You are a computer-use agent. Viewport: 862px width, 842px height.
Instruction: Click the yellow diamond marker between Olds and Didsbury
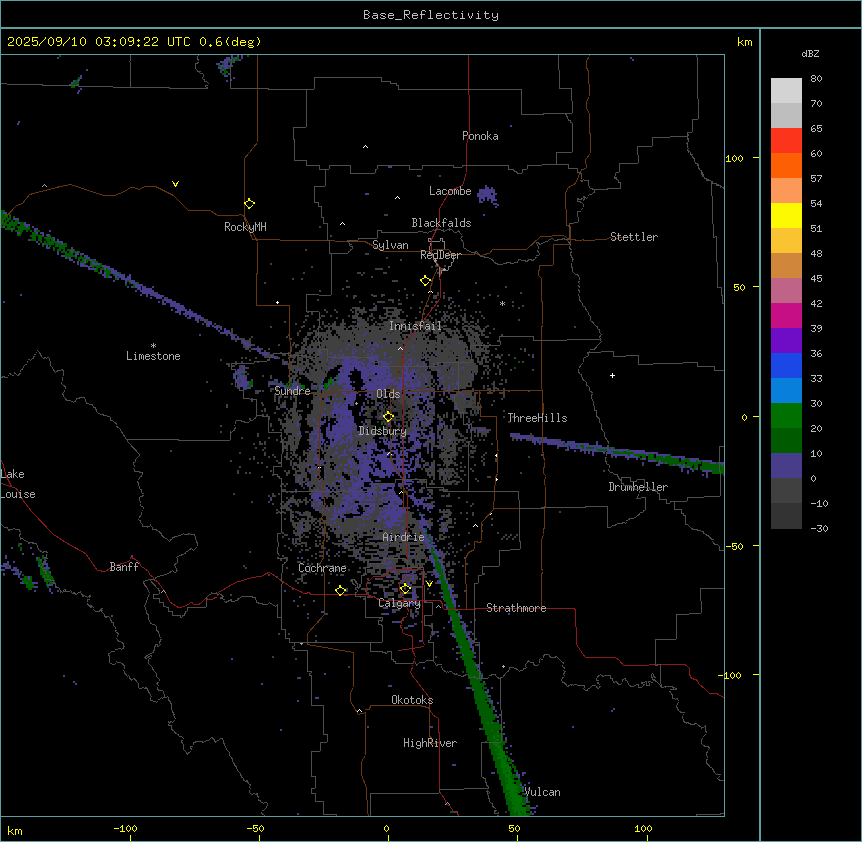[x=388, y=417]
